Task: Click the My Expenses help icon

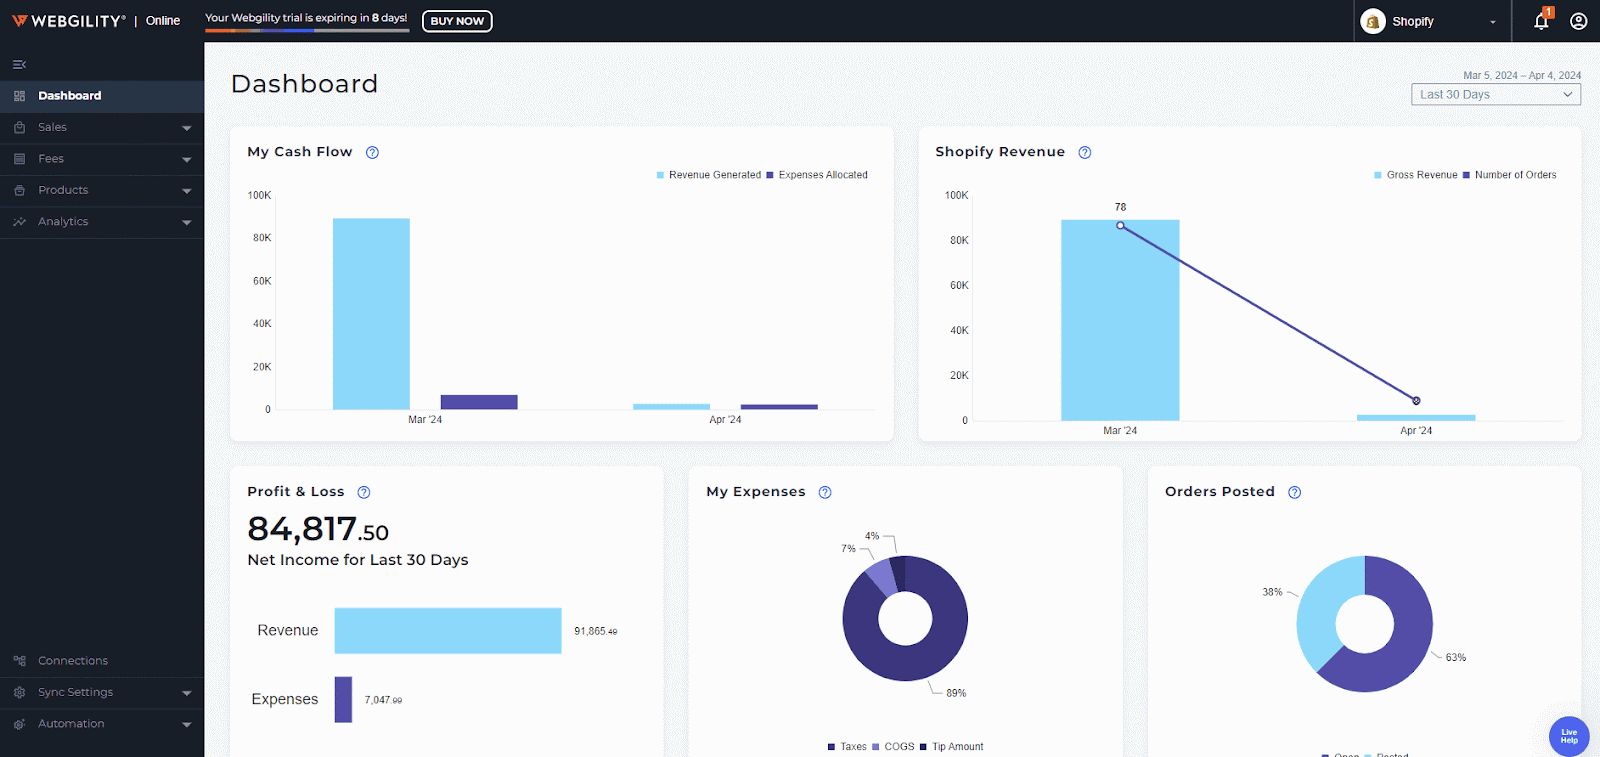Action: [x=825, y=492]
